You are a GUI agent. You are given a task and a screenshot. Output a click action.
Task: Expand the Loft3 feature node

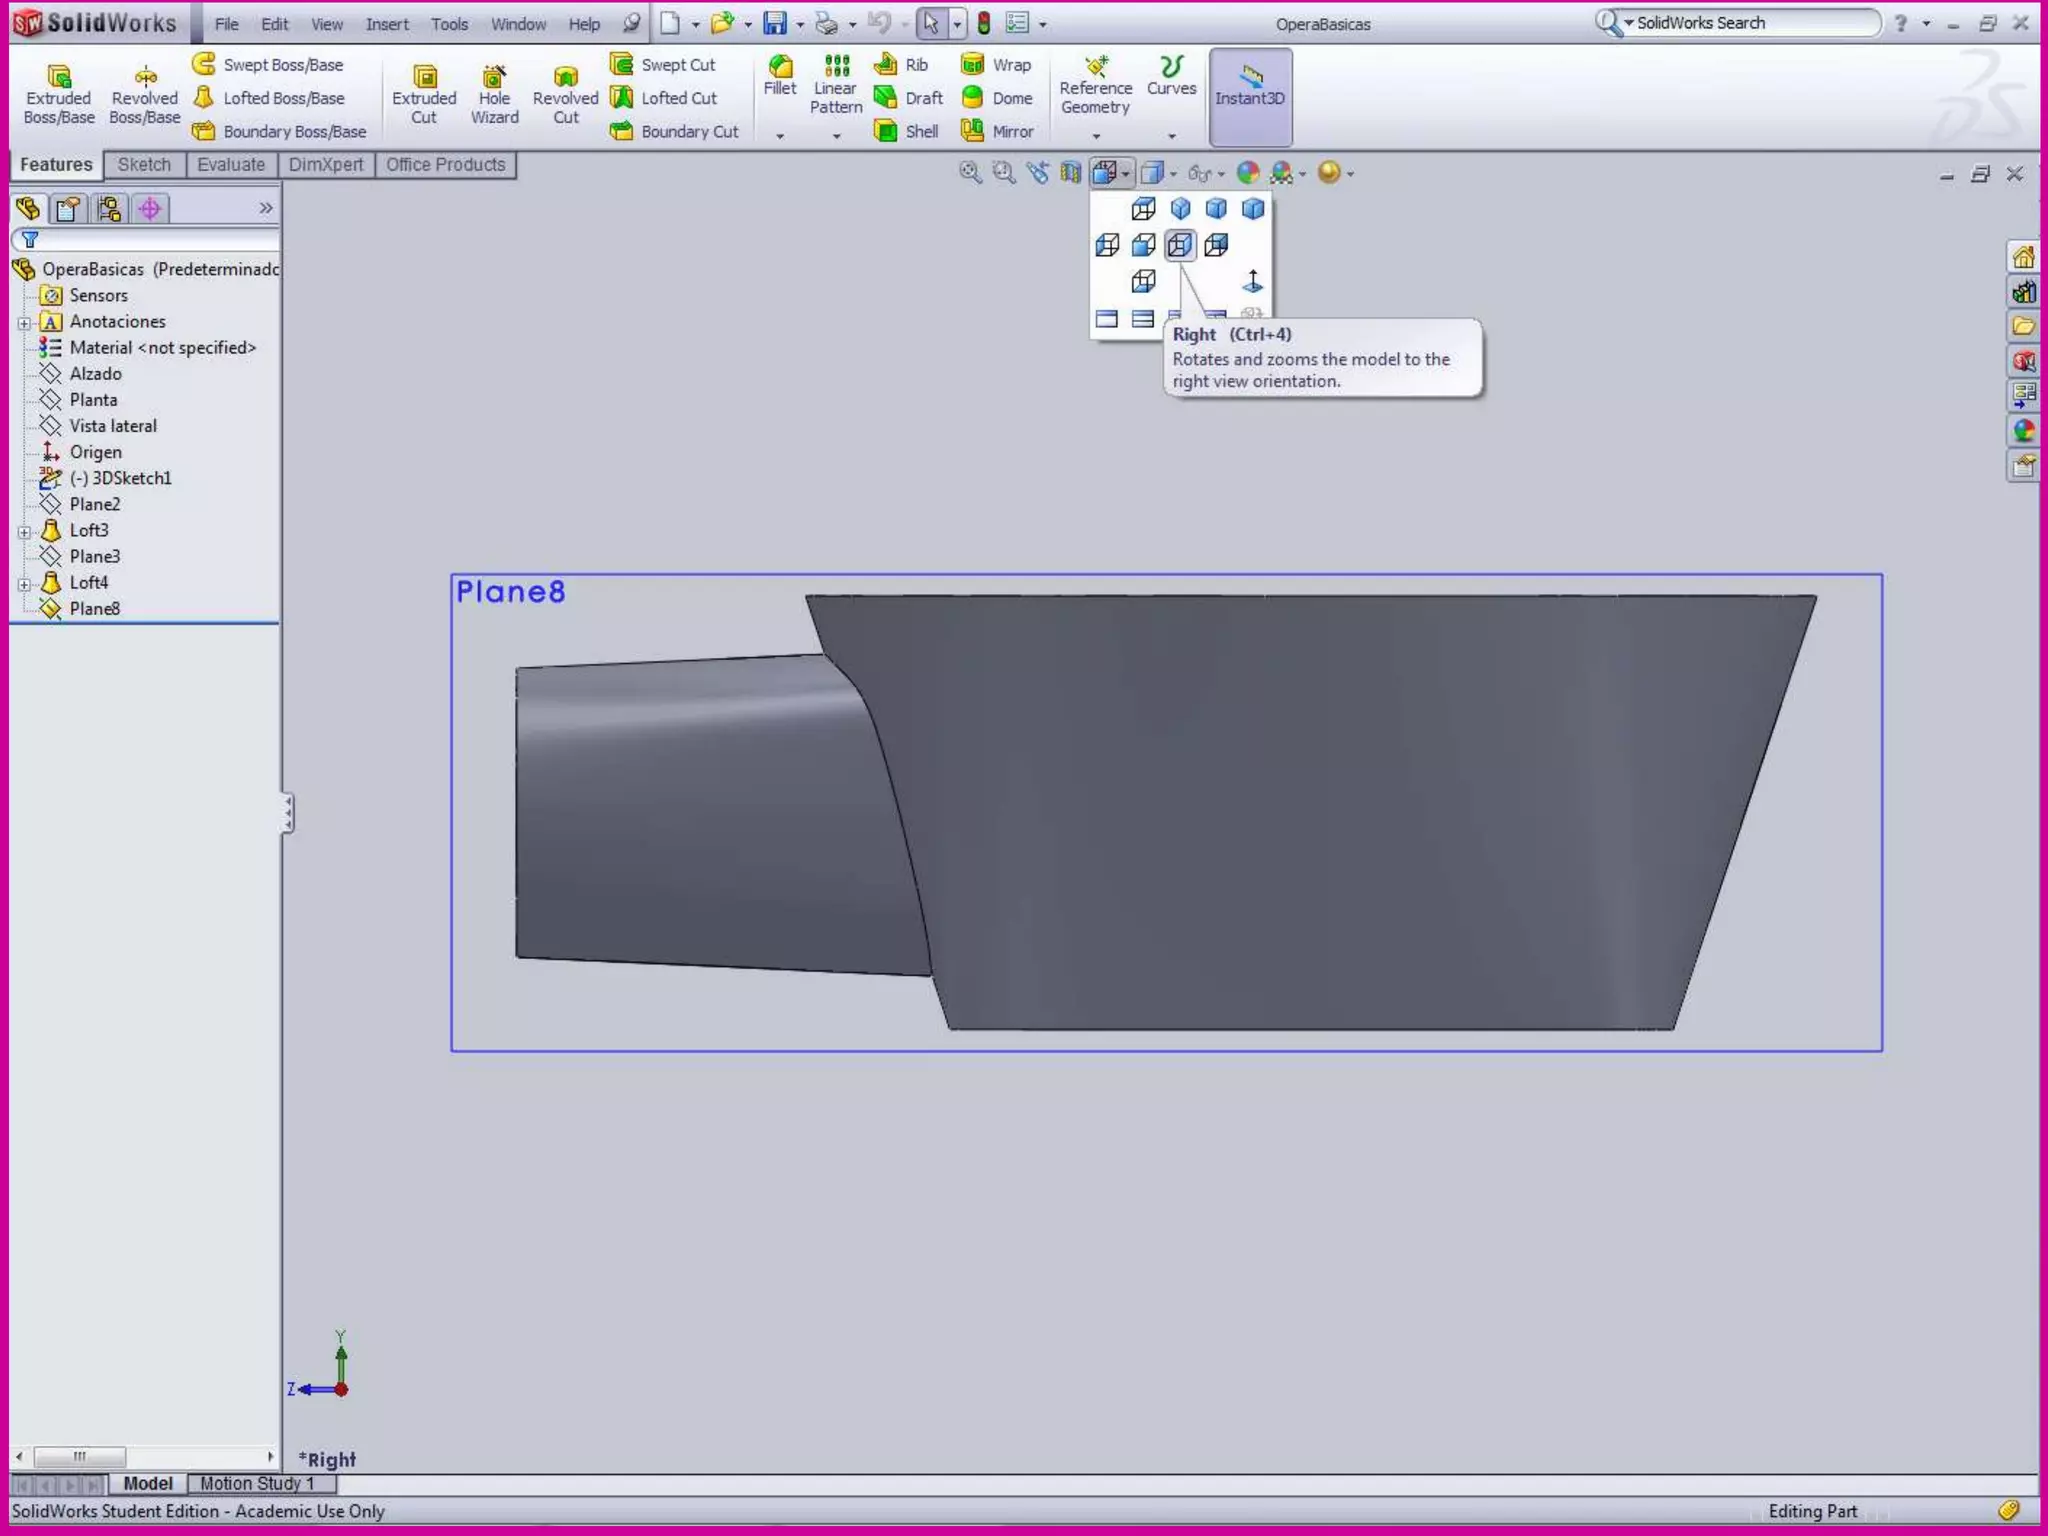point(24,531)
